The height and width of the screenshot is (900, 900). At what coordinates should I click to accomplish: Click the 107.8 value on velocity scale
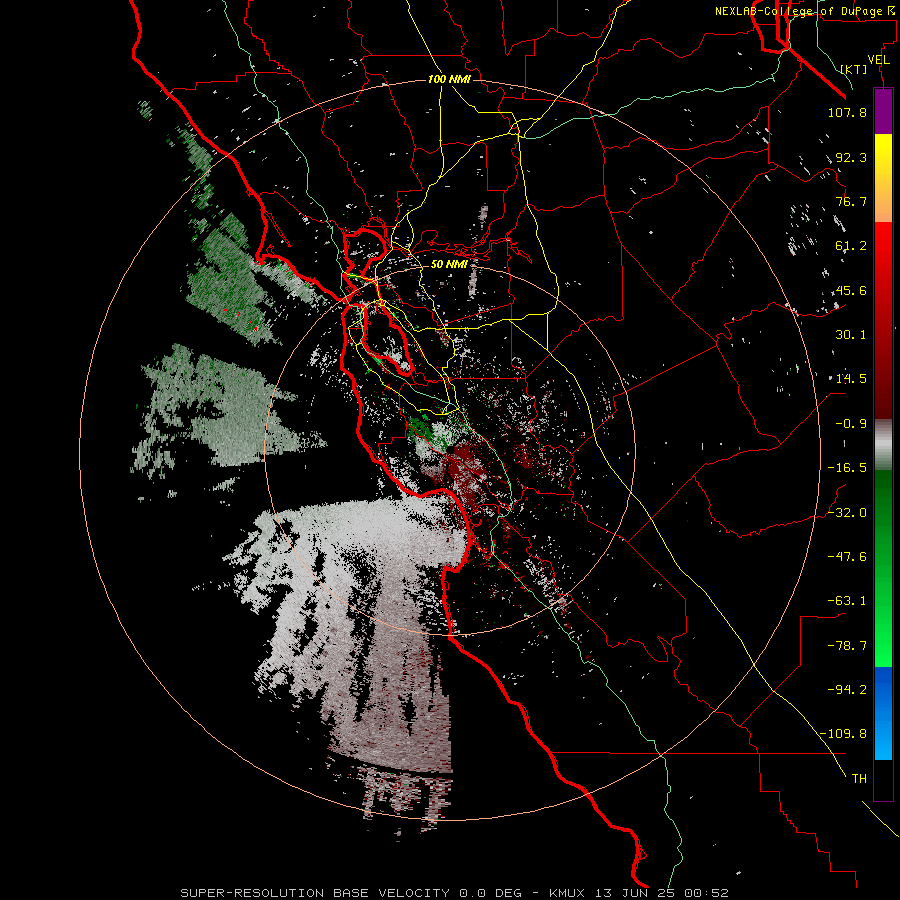pos(847,112)
